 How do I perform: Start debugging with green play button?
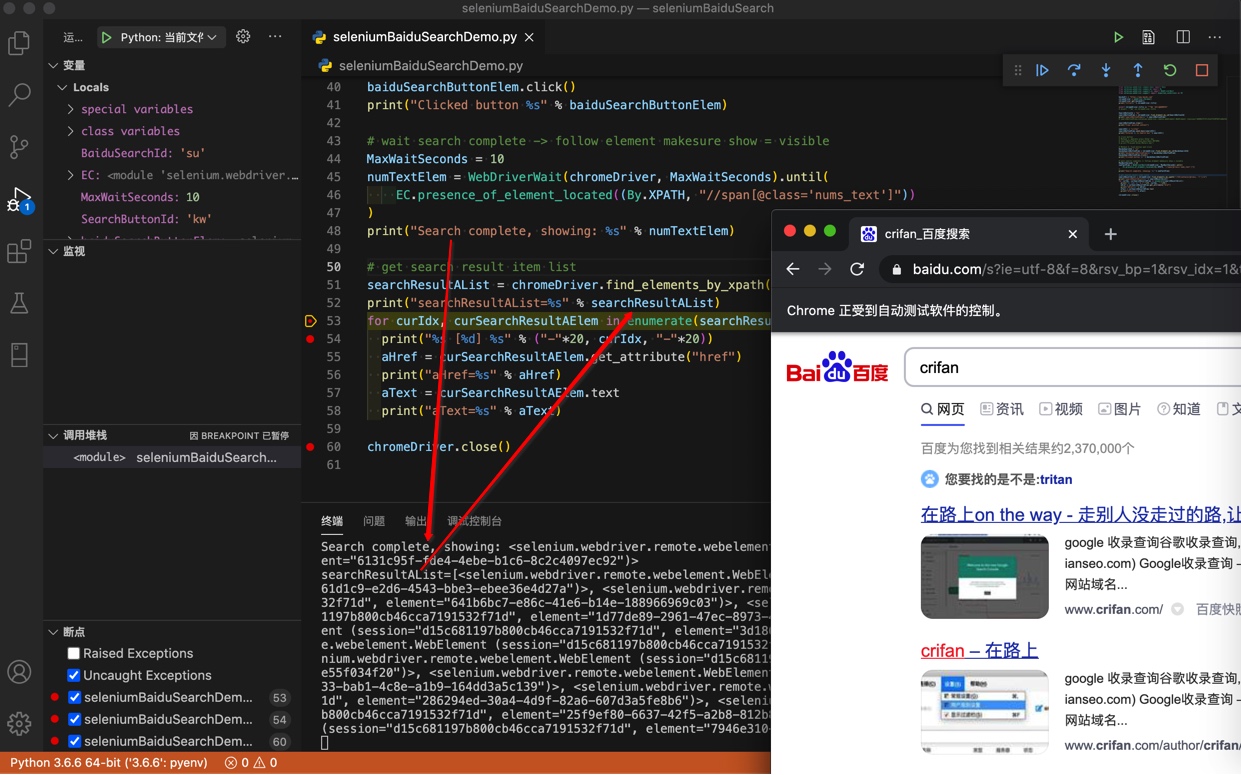(x=106, y=37)
